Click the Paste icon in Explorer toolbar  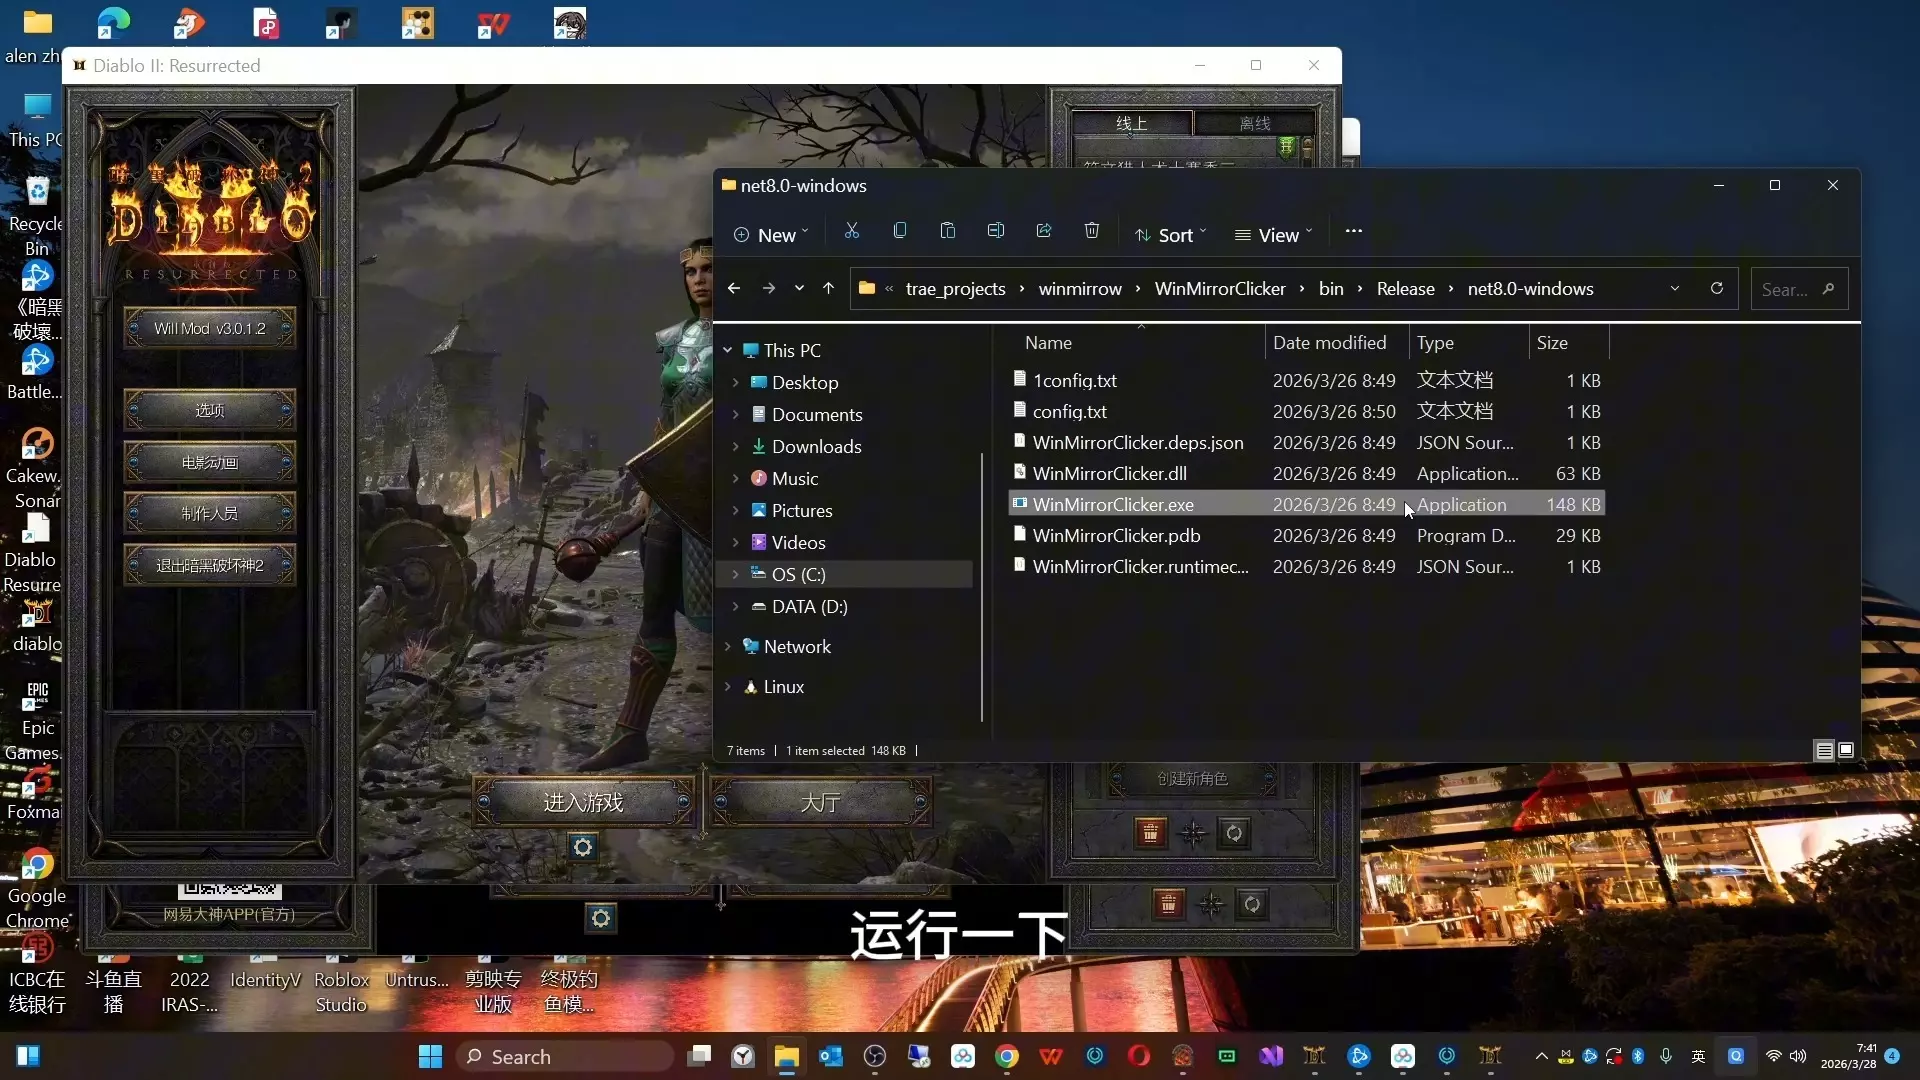(948, 232)
